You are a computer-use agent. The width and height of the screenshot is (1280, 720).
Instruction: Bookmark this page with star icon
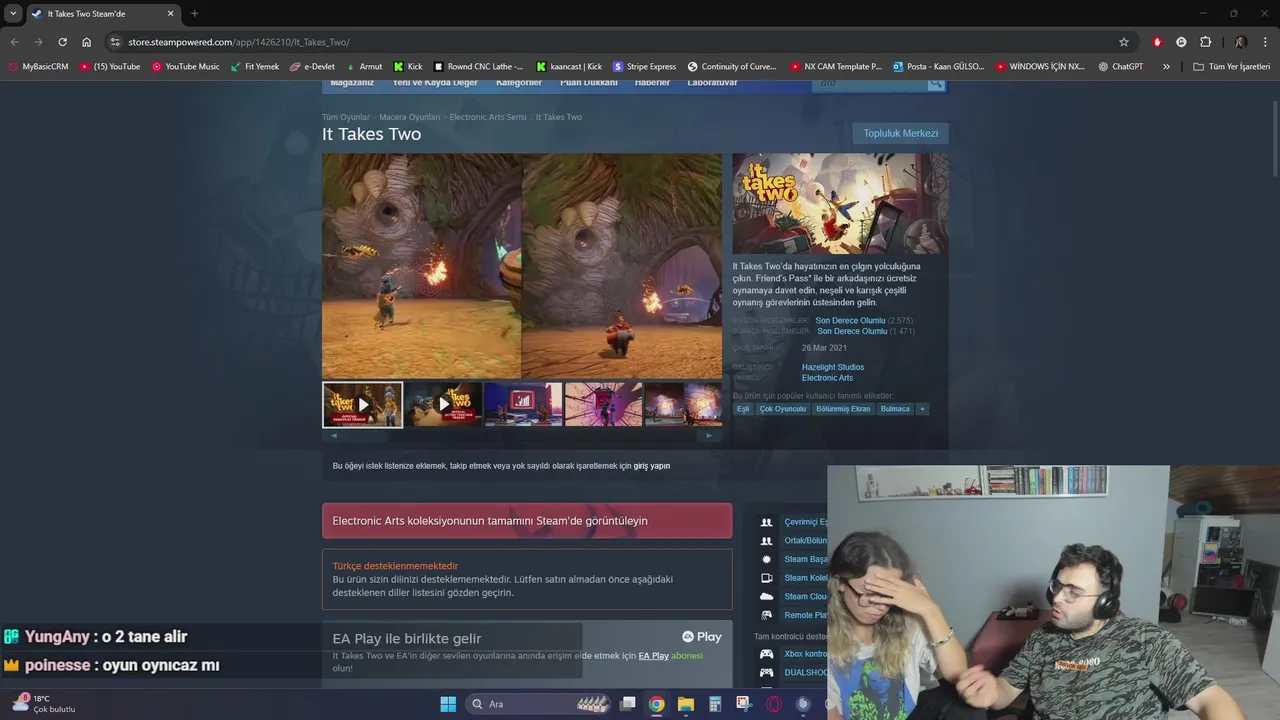coord(1124,42)
